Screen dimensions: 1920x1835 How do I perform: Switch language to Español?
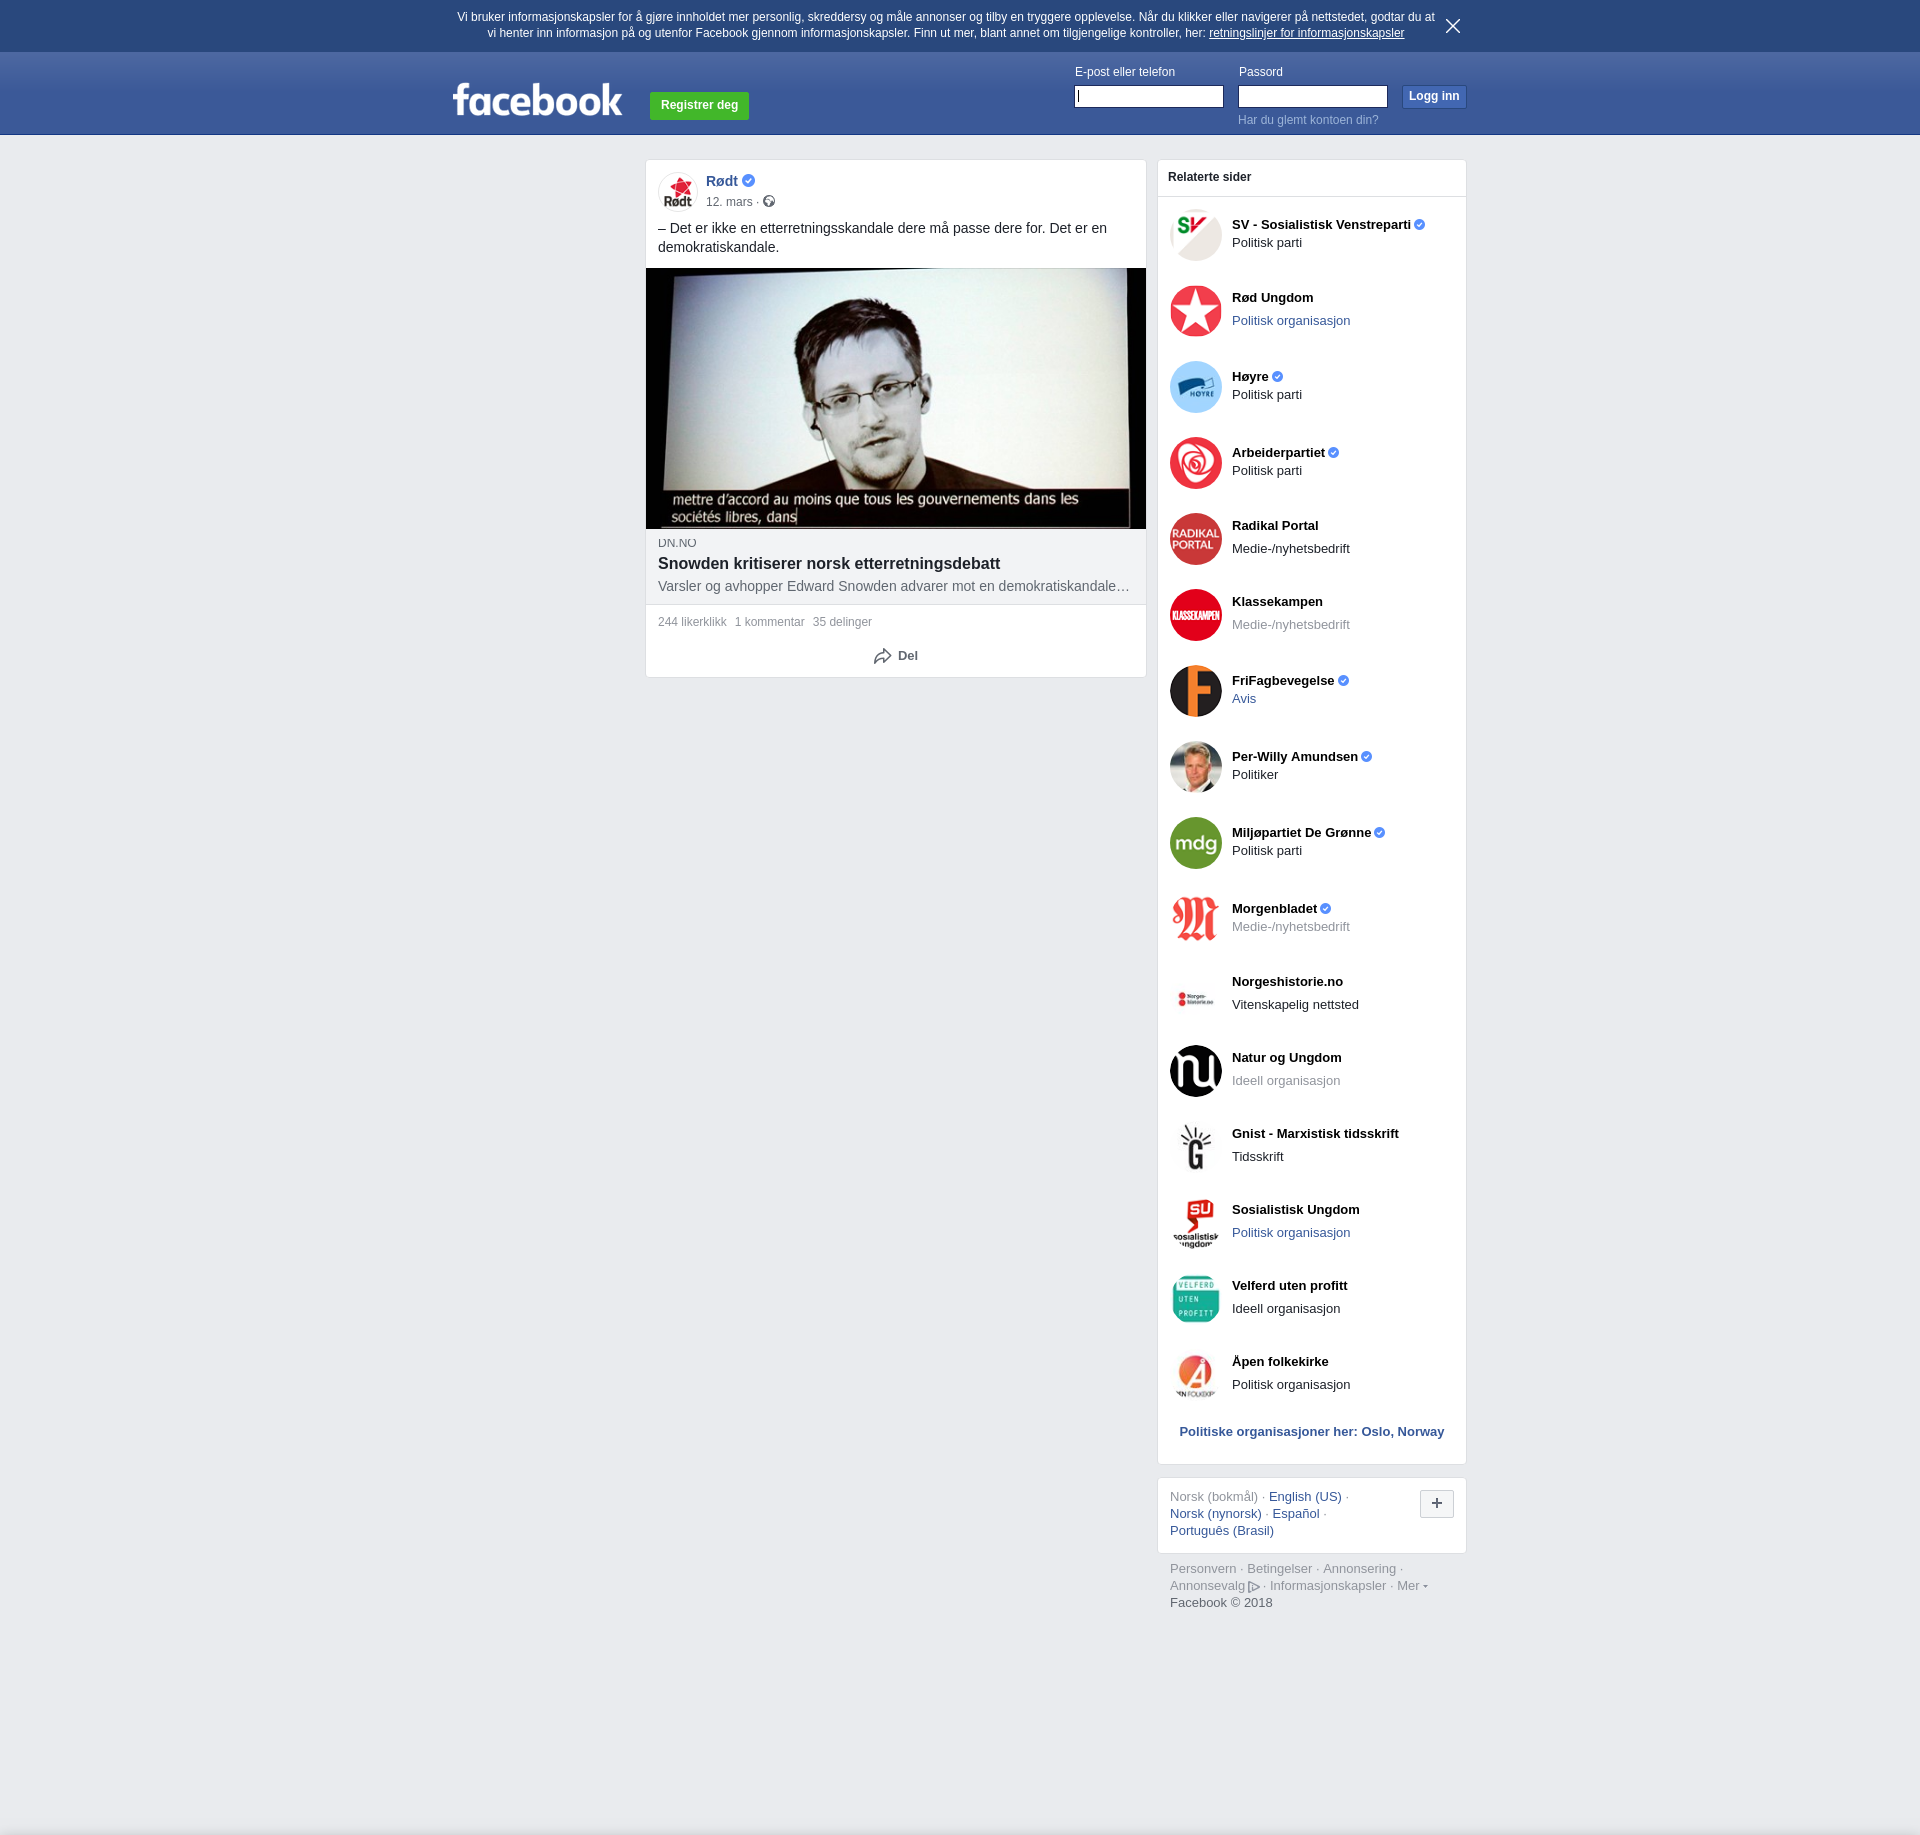(x=1295, y=1514)
